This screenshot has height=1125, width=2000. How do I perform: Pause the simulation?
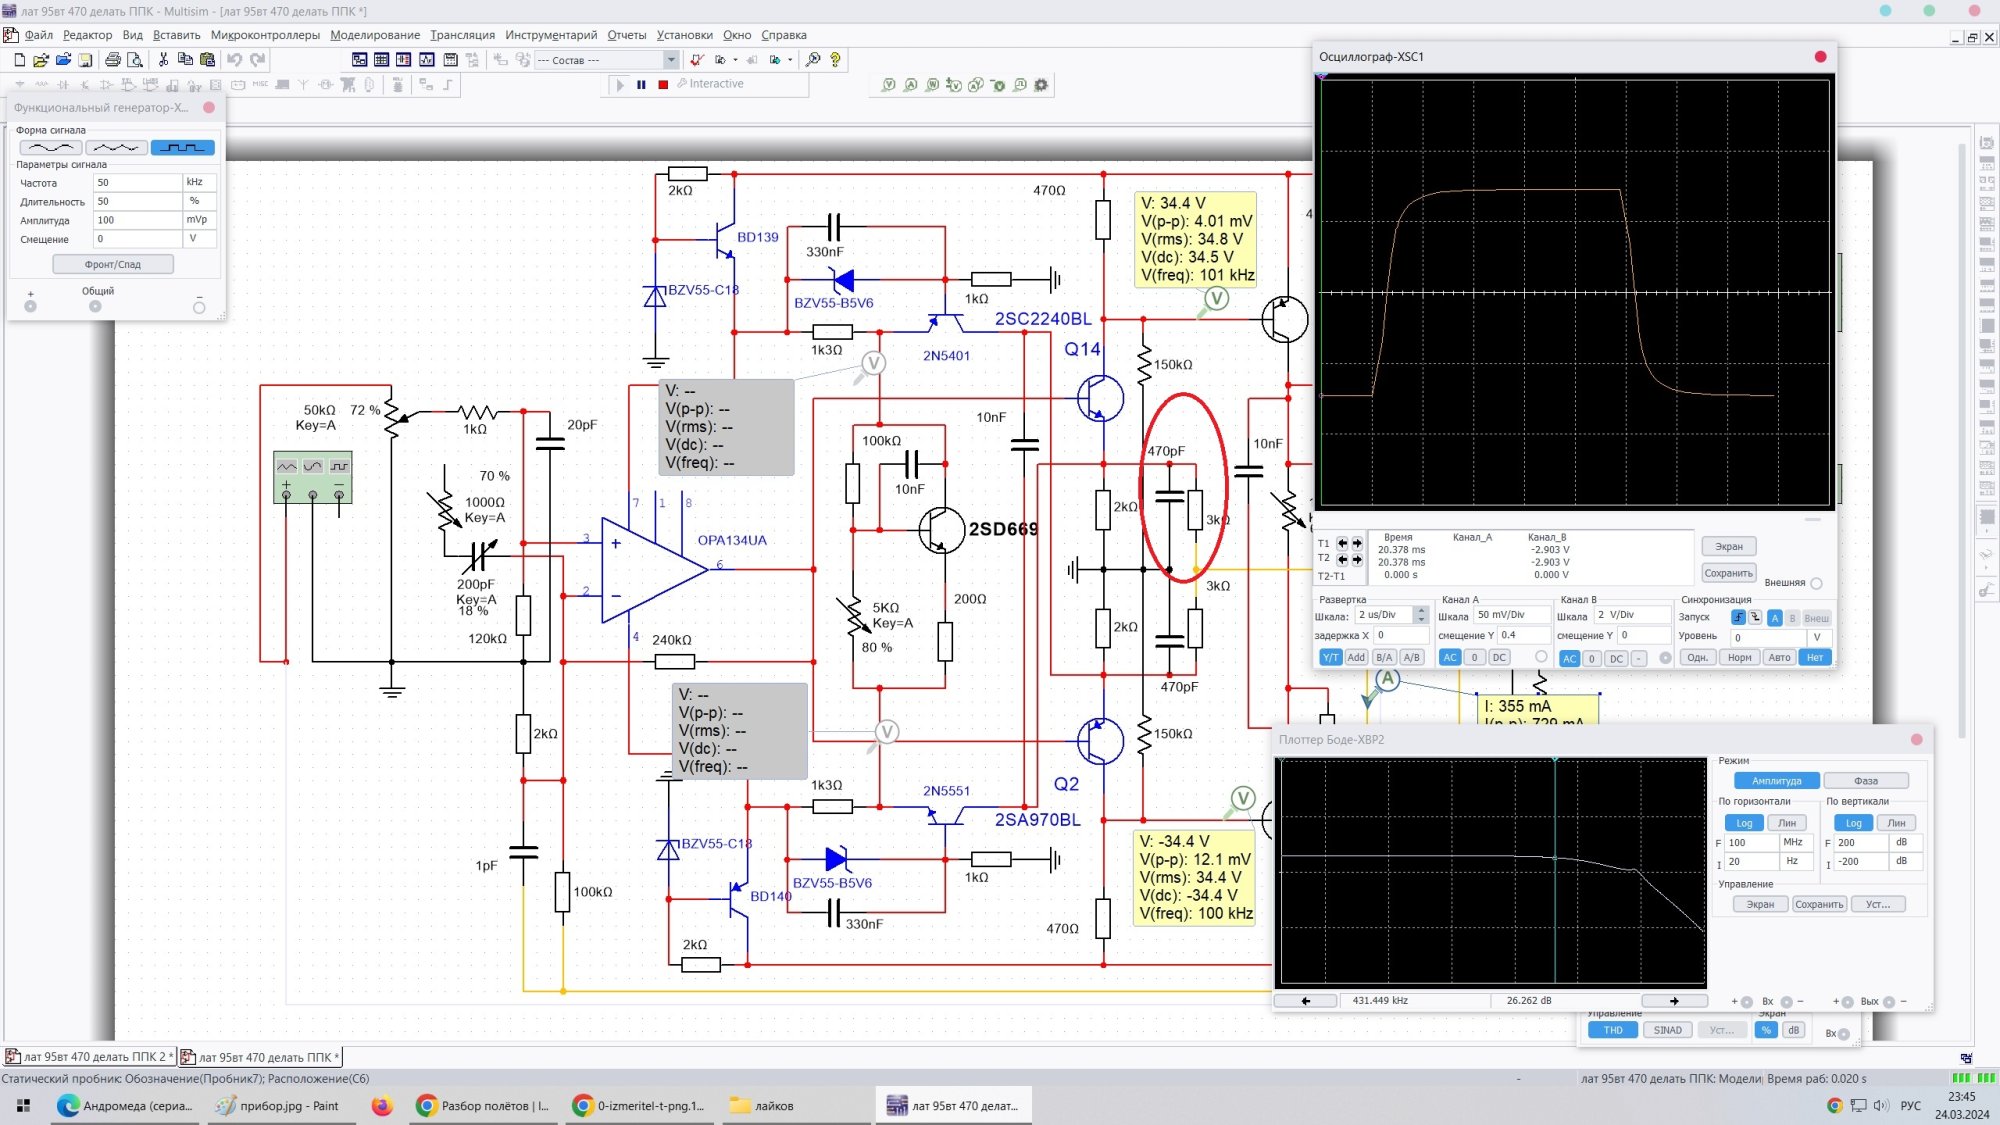coord(641,85)
